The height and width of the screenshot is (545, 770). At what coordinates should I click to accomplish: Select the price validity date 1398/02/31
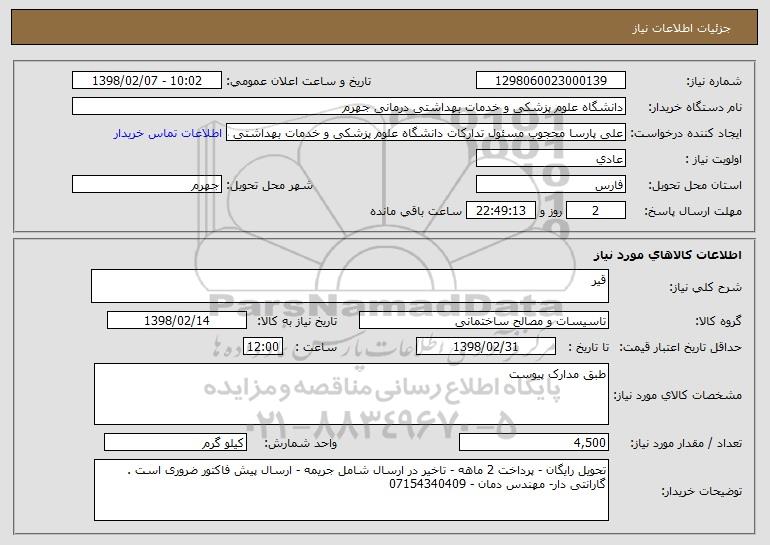click(486, 347)
